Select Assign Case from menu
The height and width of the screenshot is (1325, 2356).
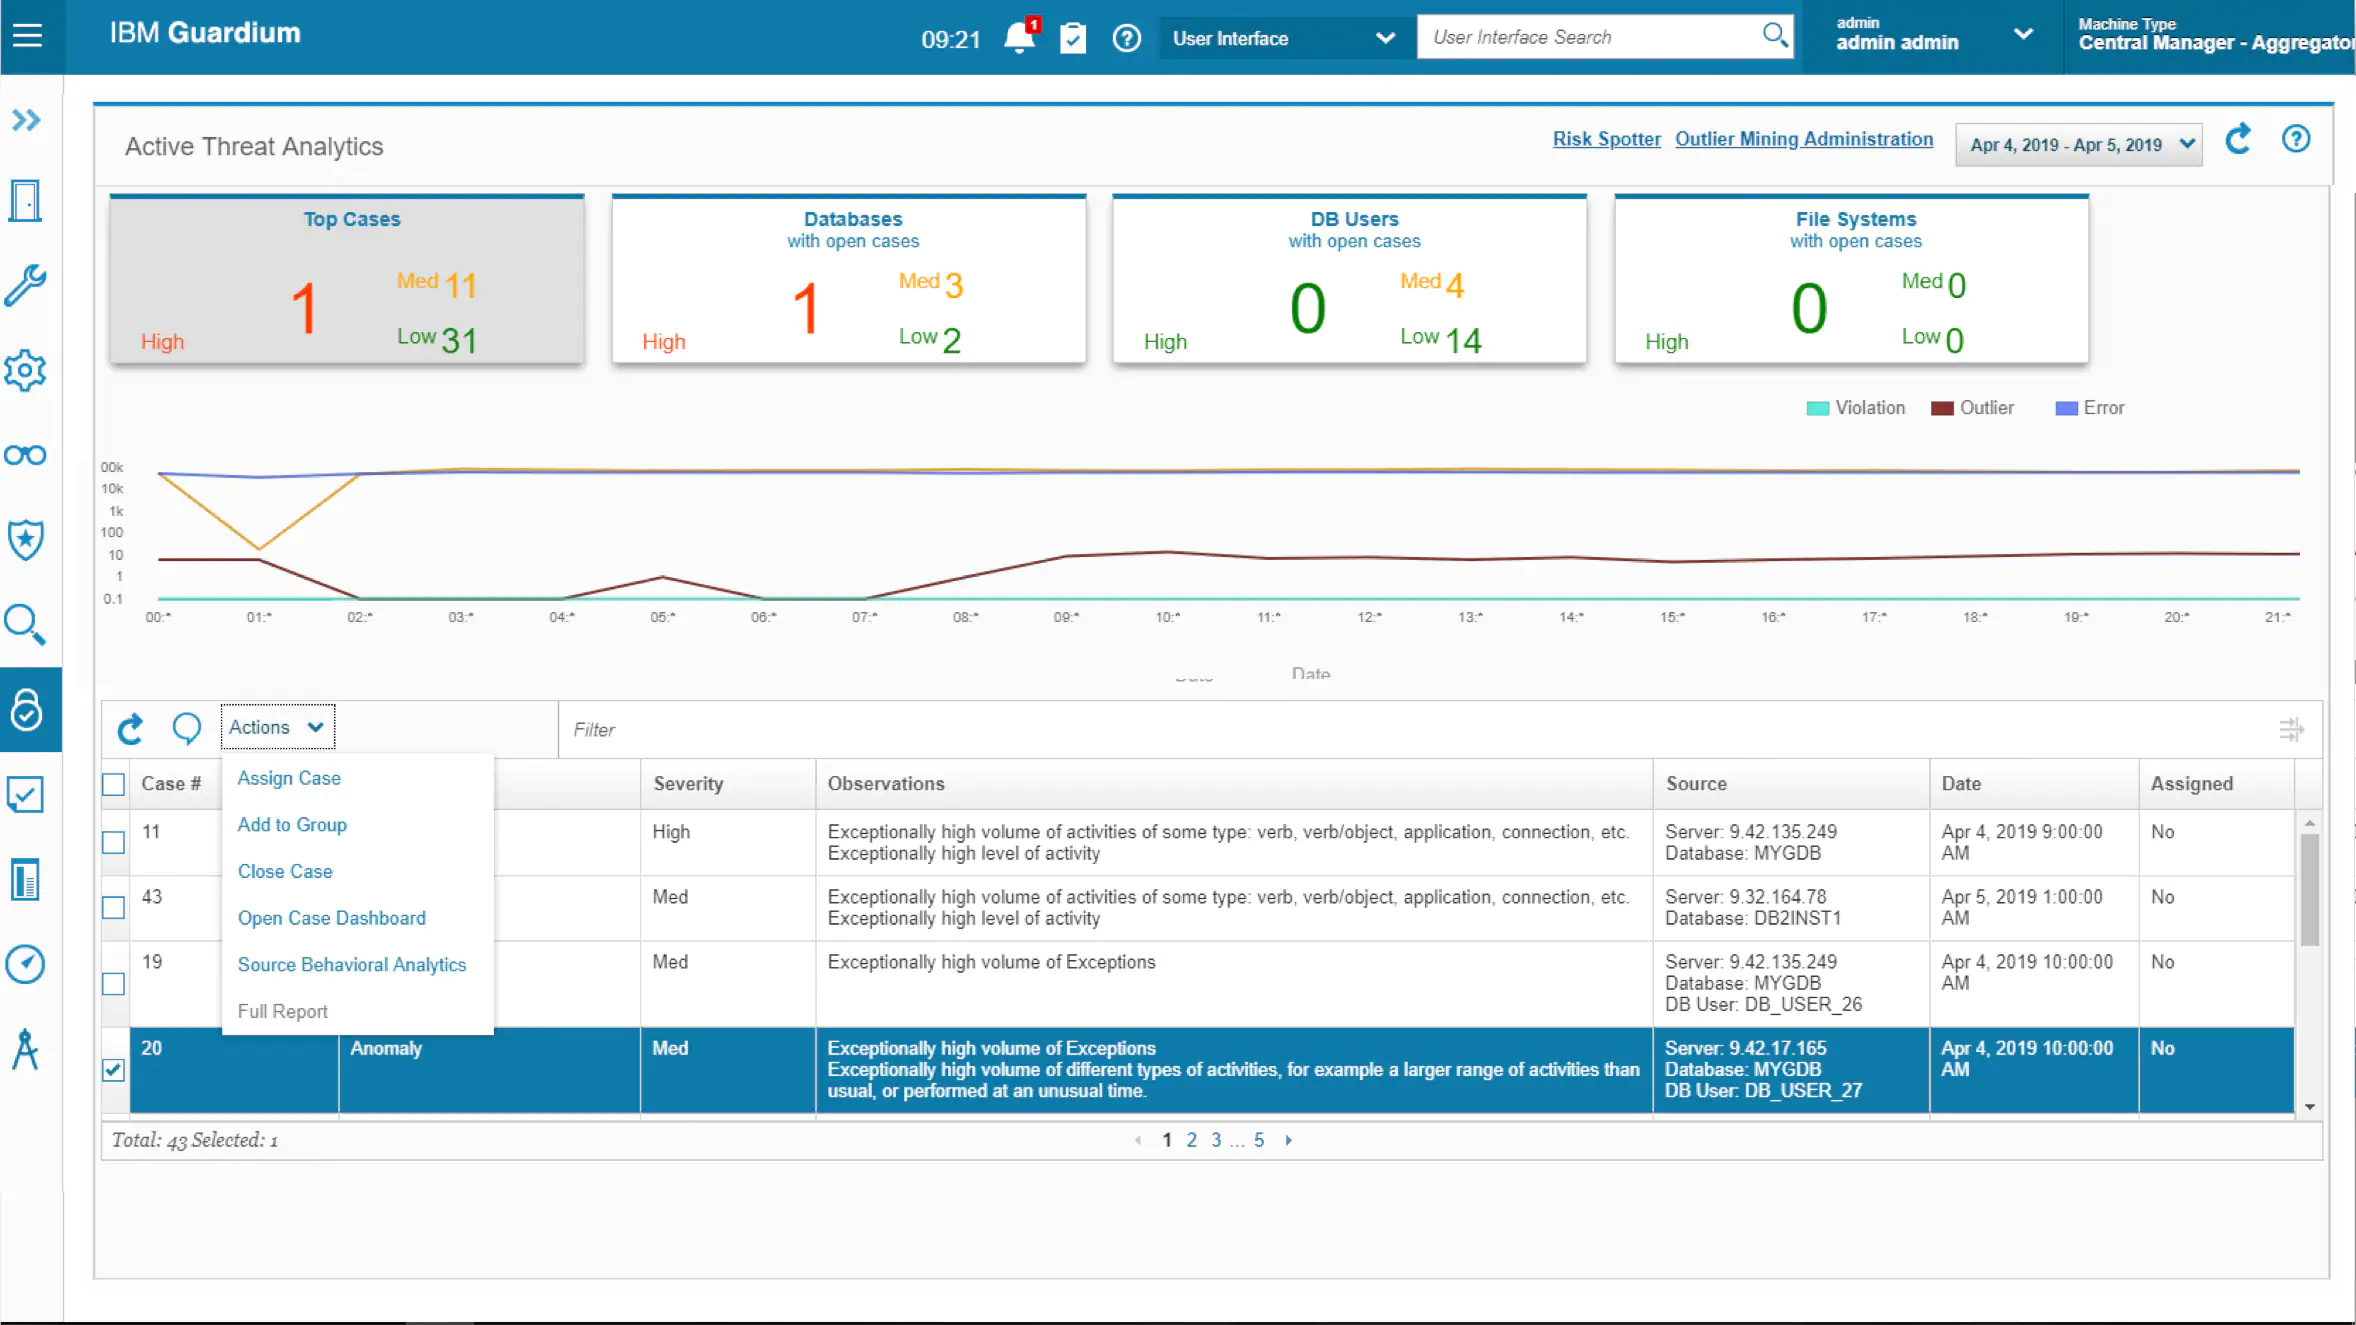tap(288, 778)
